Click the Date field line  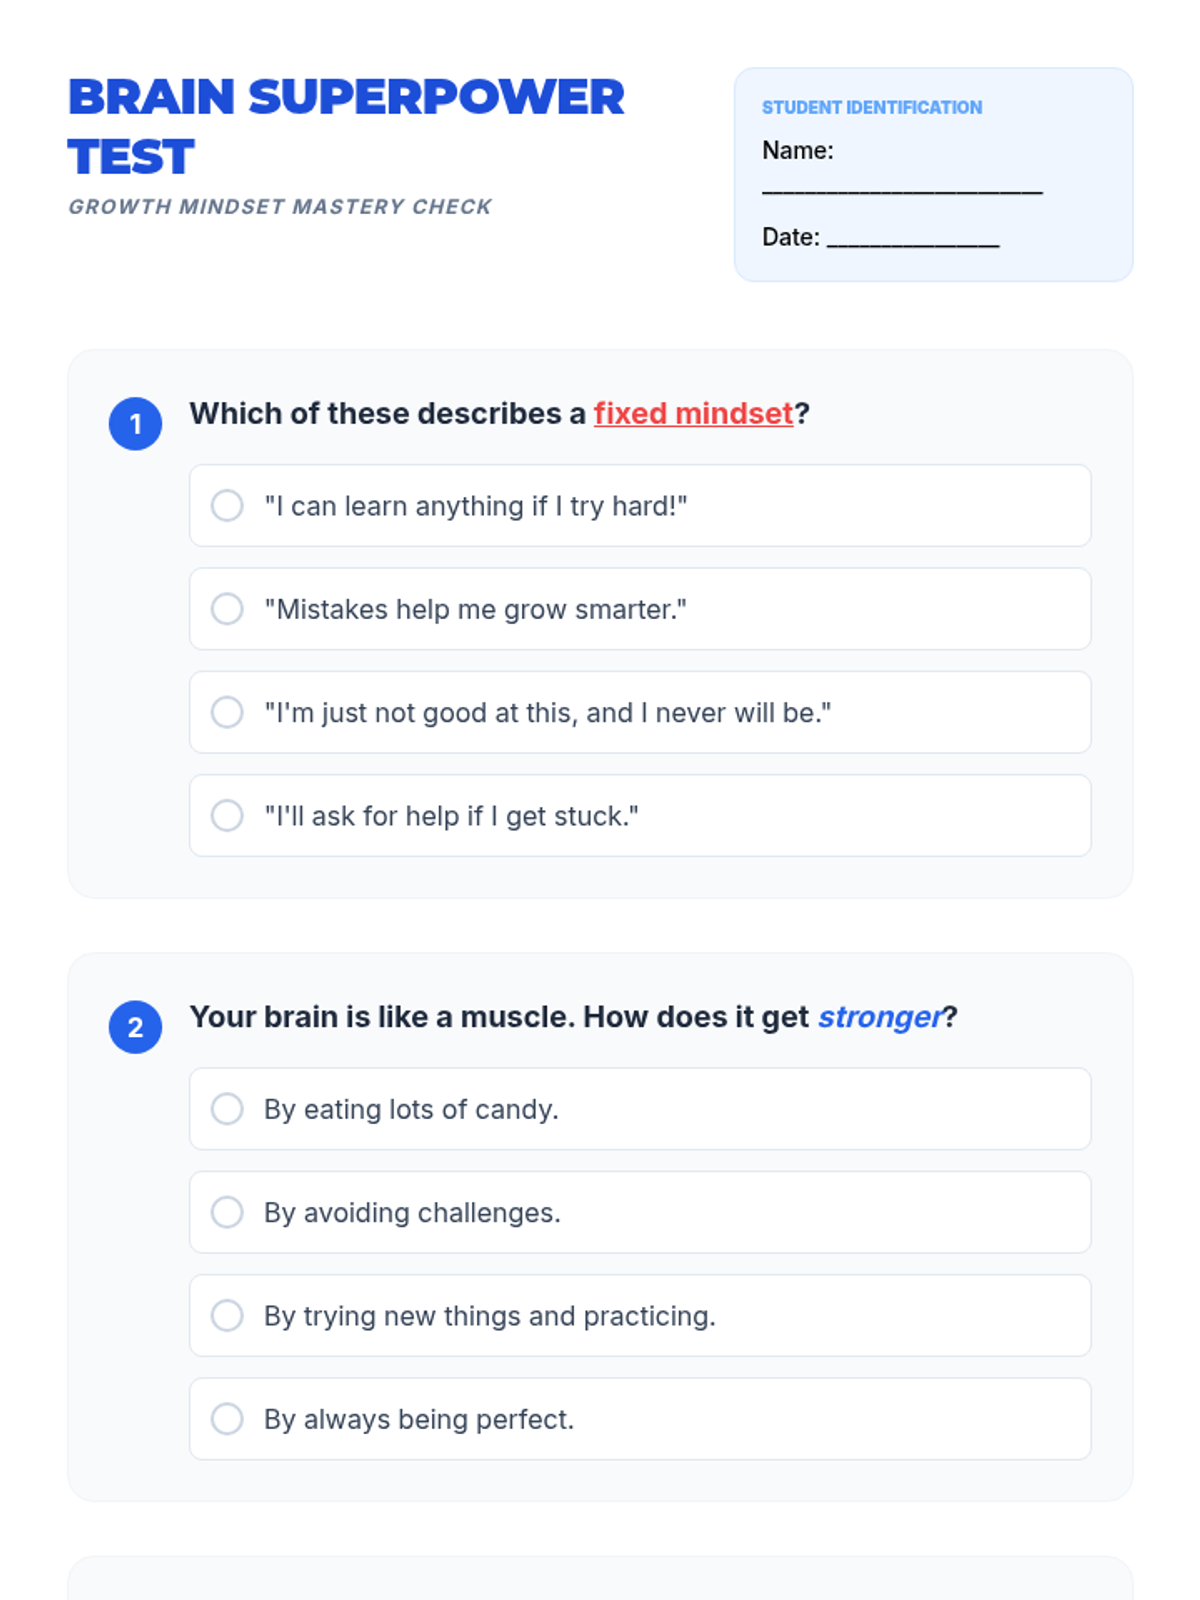[x=913, y=239]
